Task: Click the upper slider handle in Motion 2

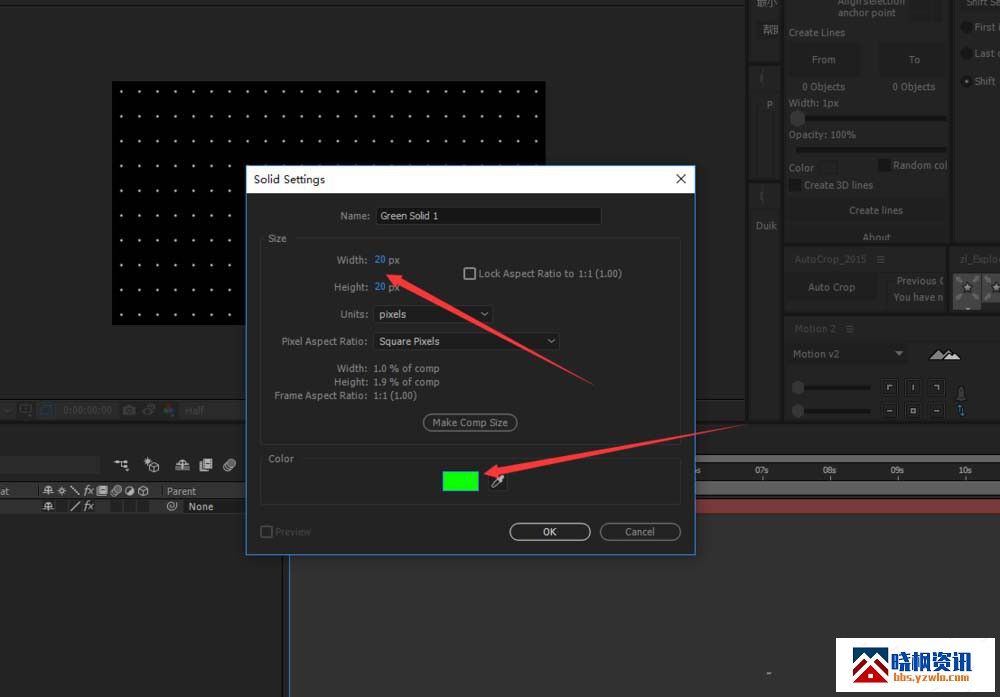Action: pyautogui.click(x=798, y=387)
